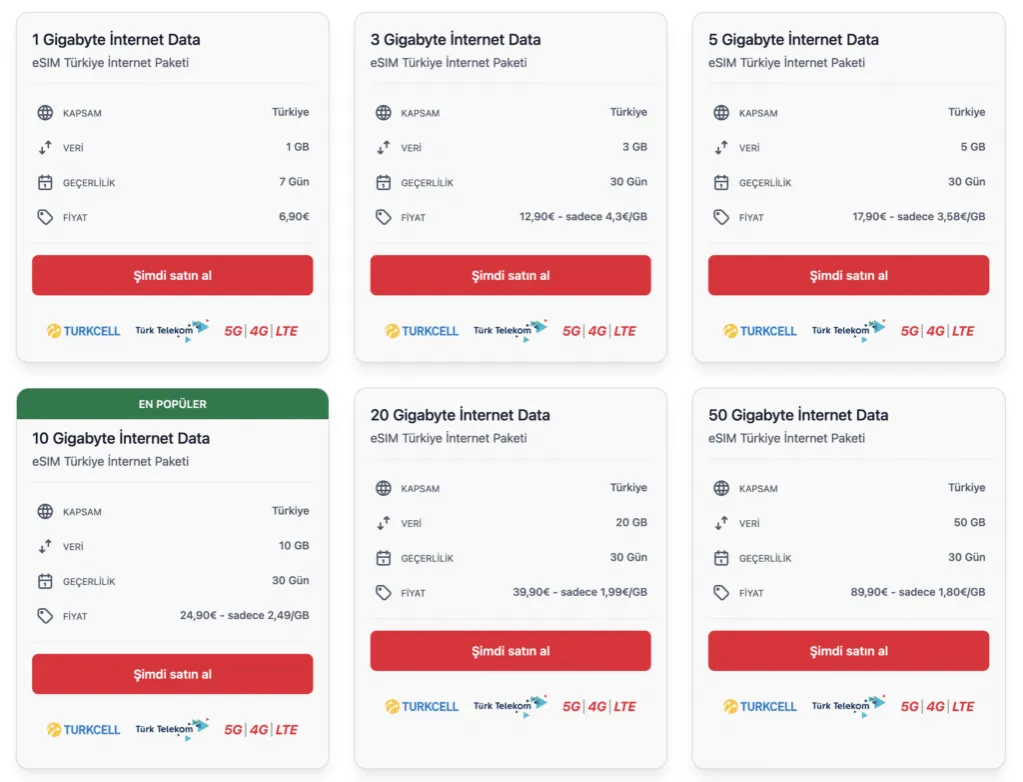Click the calendar Geçerlilik icon in 5 GB card

[x=721, y=183]
